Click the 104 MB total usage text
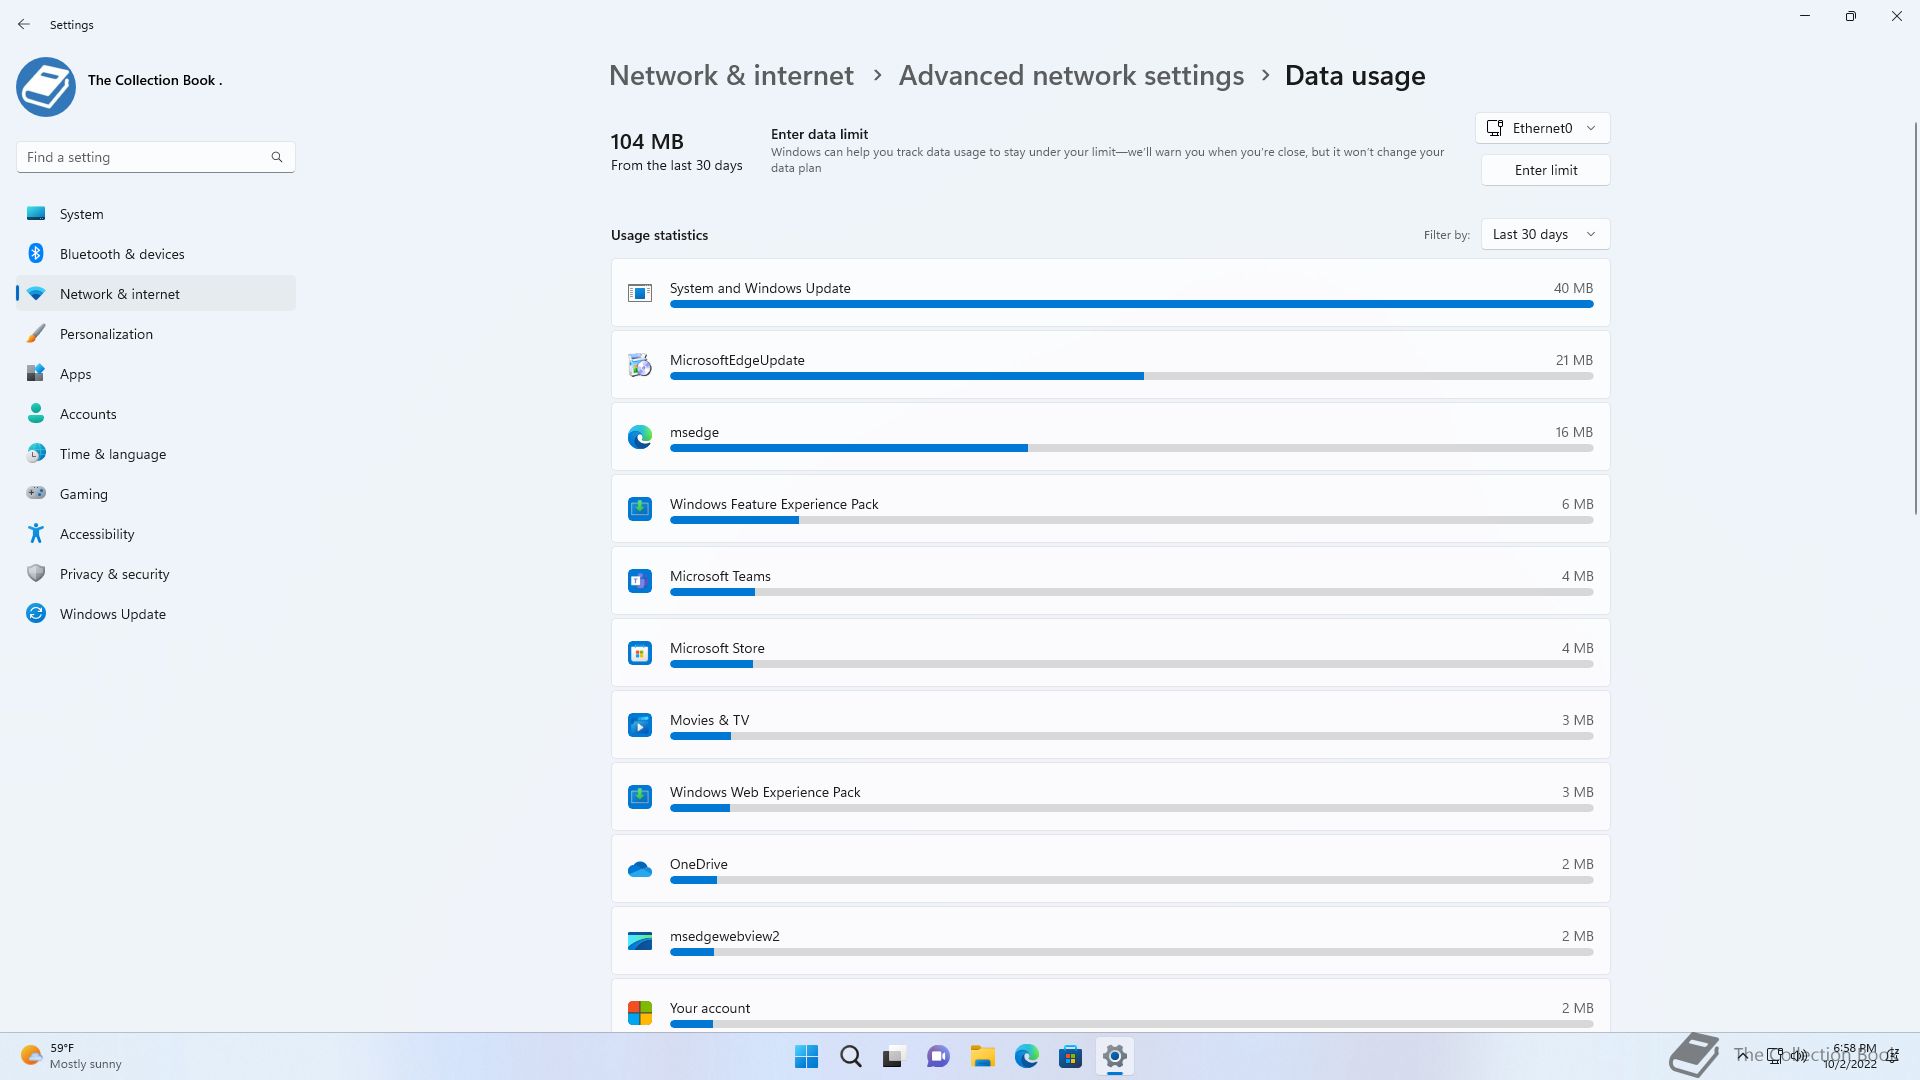Viewport: 1920px width, 1080px height. [647, 142]
